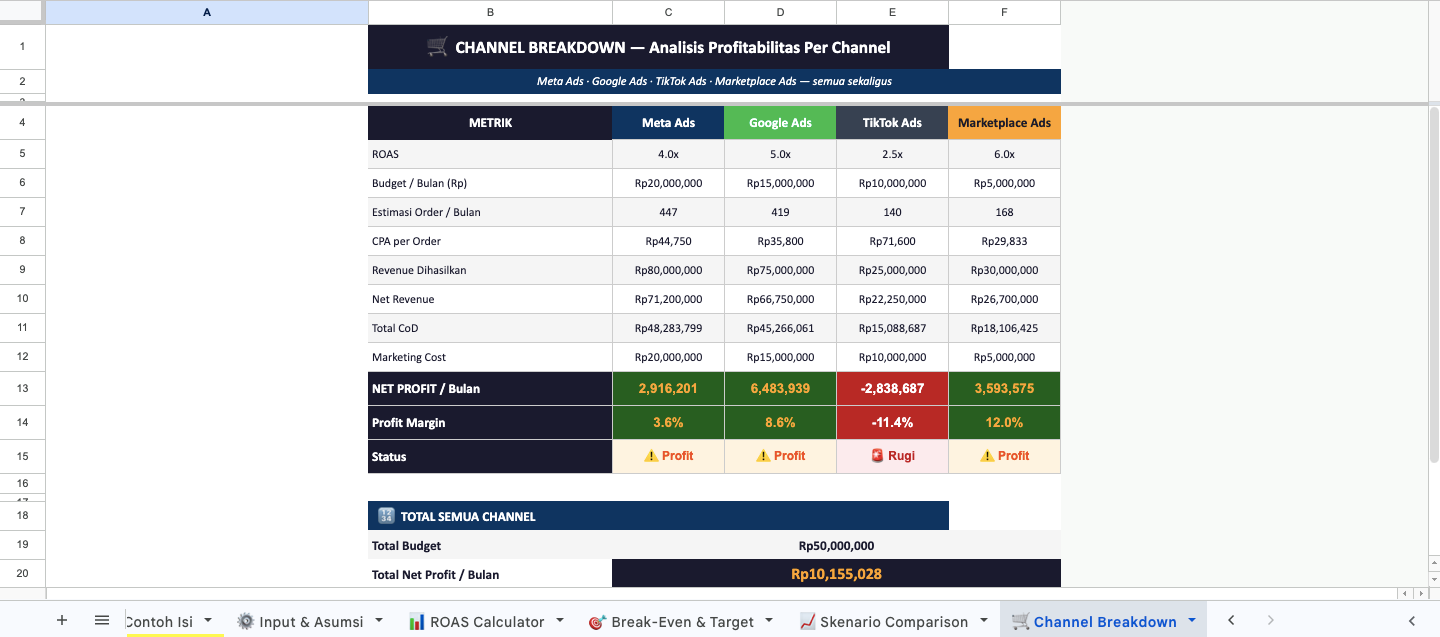Open Channel Breakdown tab dropdown arrow
This screenshot has height=637, width=1440.
click(x=1192, y=621)
